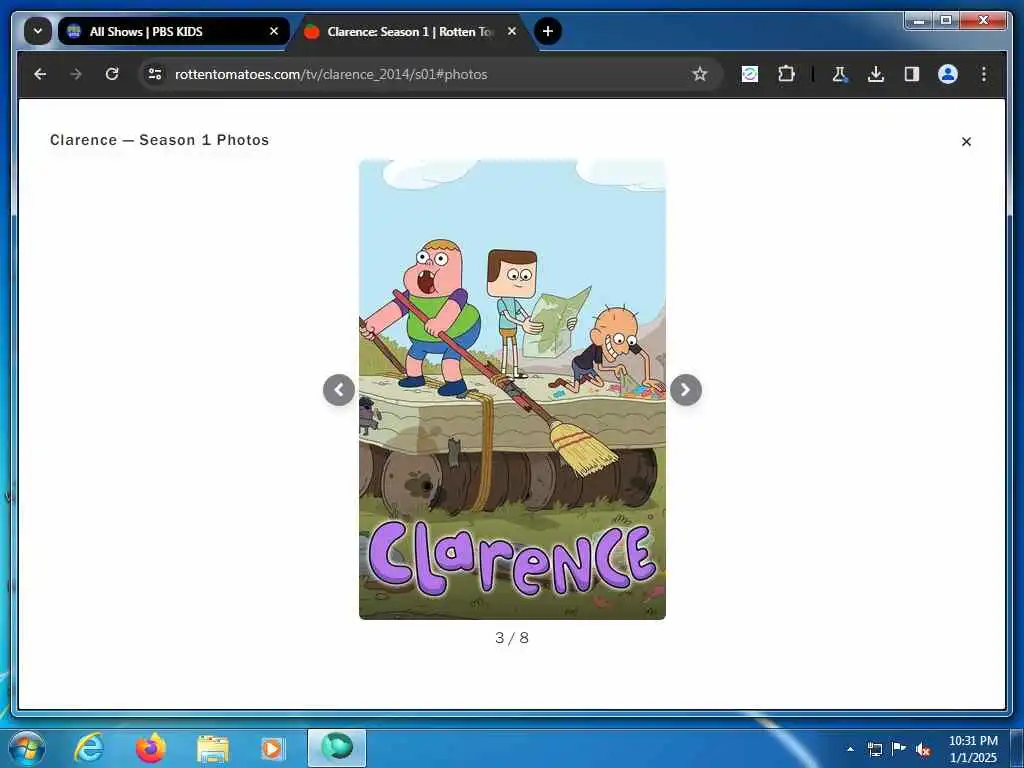Click the muted volume tray icon
This screenshot has width=1024, height=768.
tap(923, 749)
